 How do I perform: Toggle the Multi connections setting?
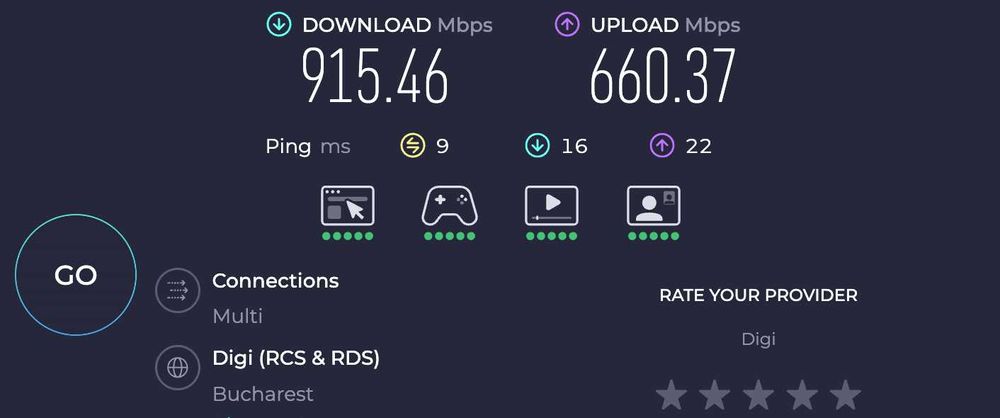(x=237, y=316)
